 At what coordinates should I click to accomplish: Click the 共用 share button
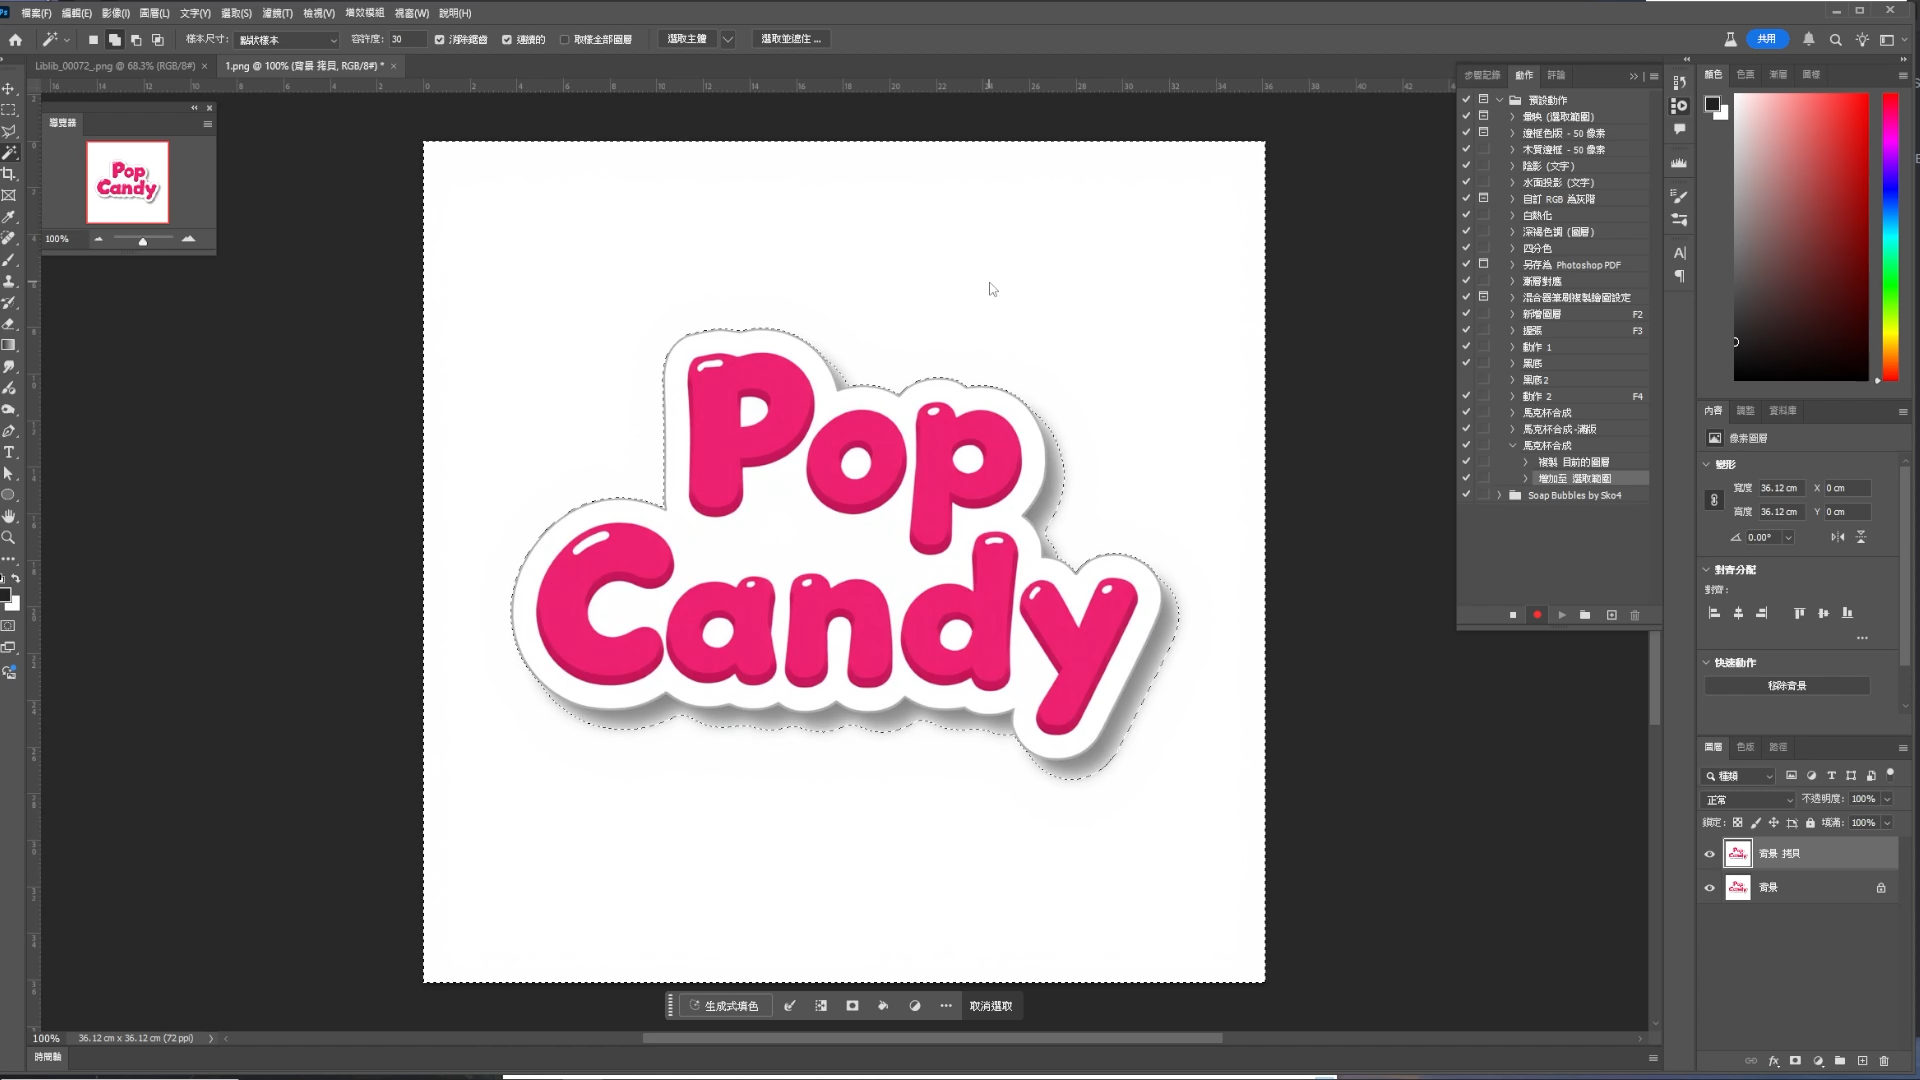pyautogui.click(x=1767, y=39)
